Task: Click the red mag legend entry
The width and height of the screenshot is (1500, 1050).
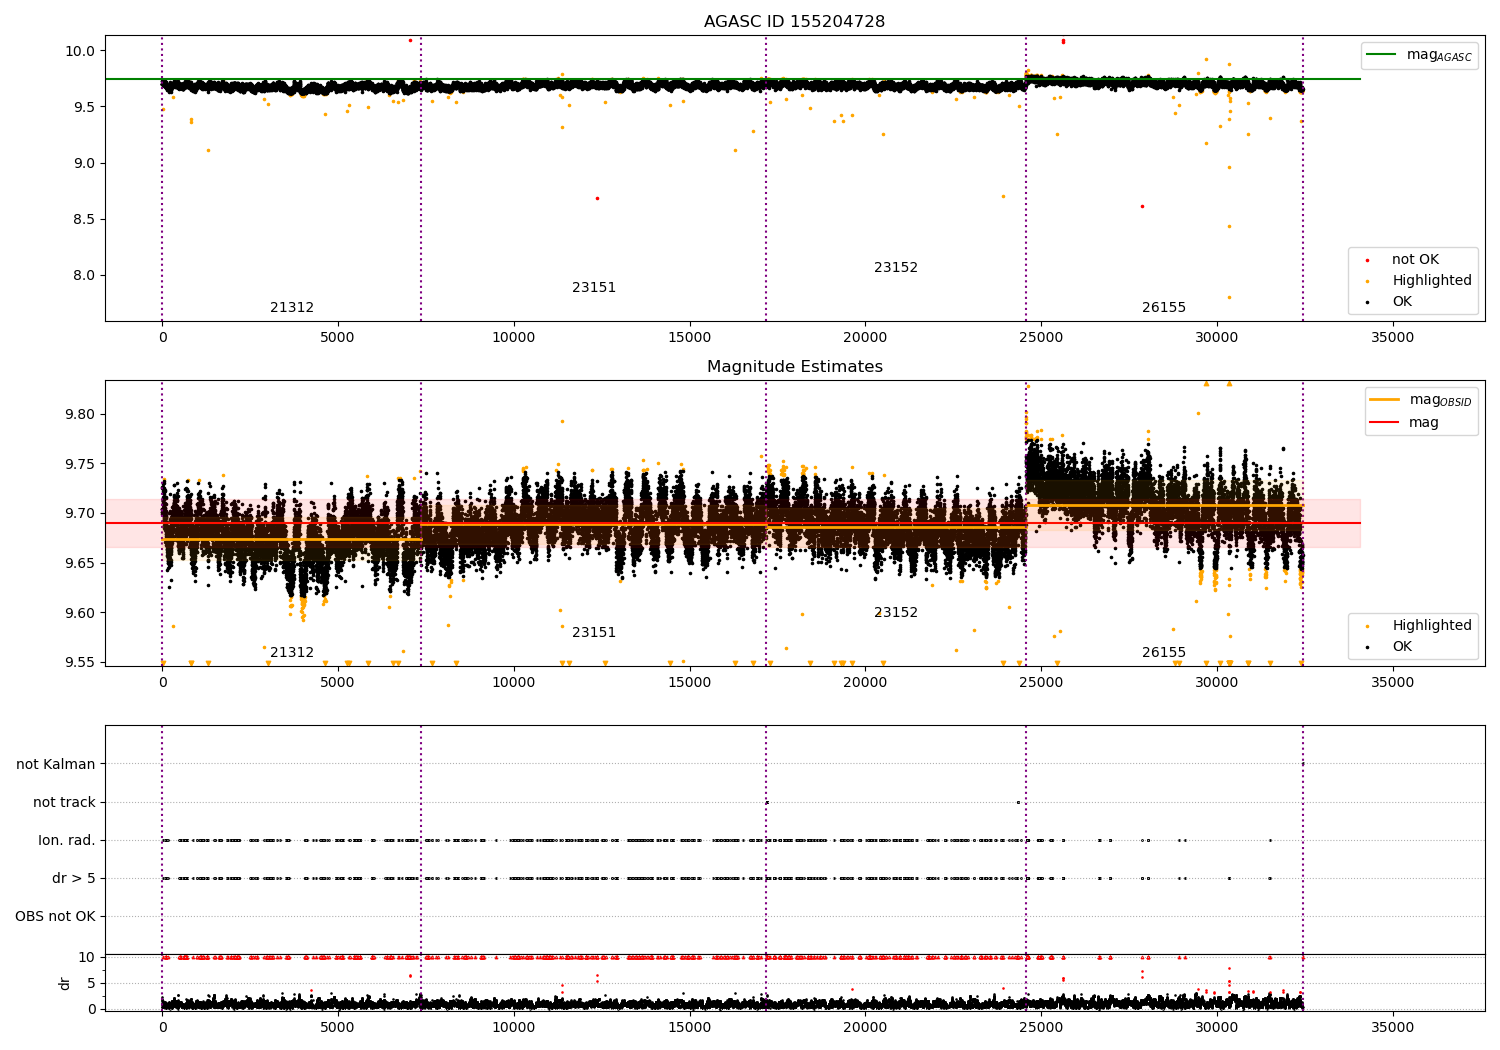Action: [x=1404, y=422]
